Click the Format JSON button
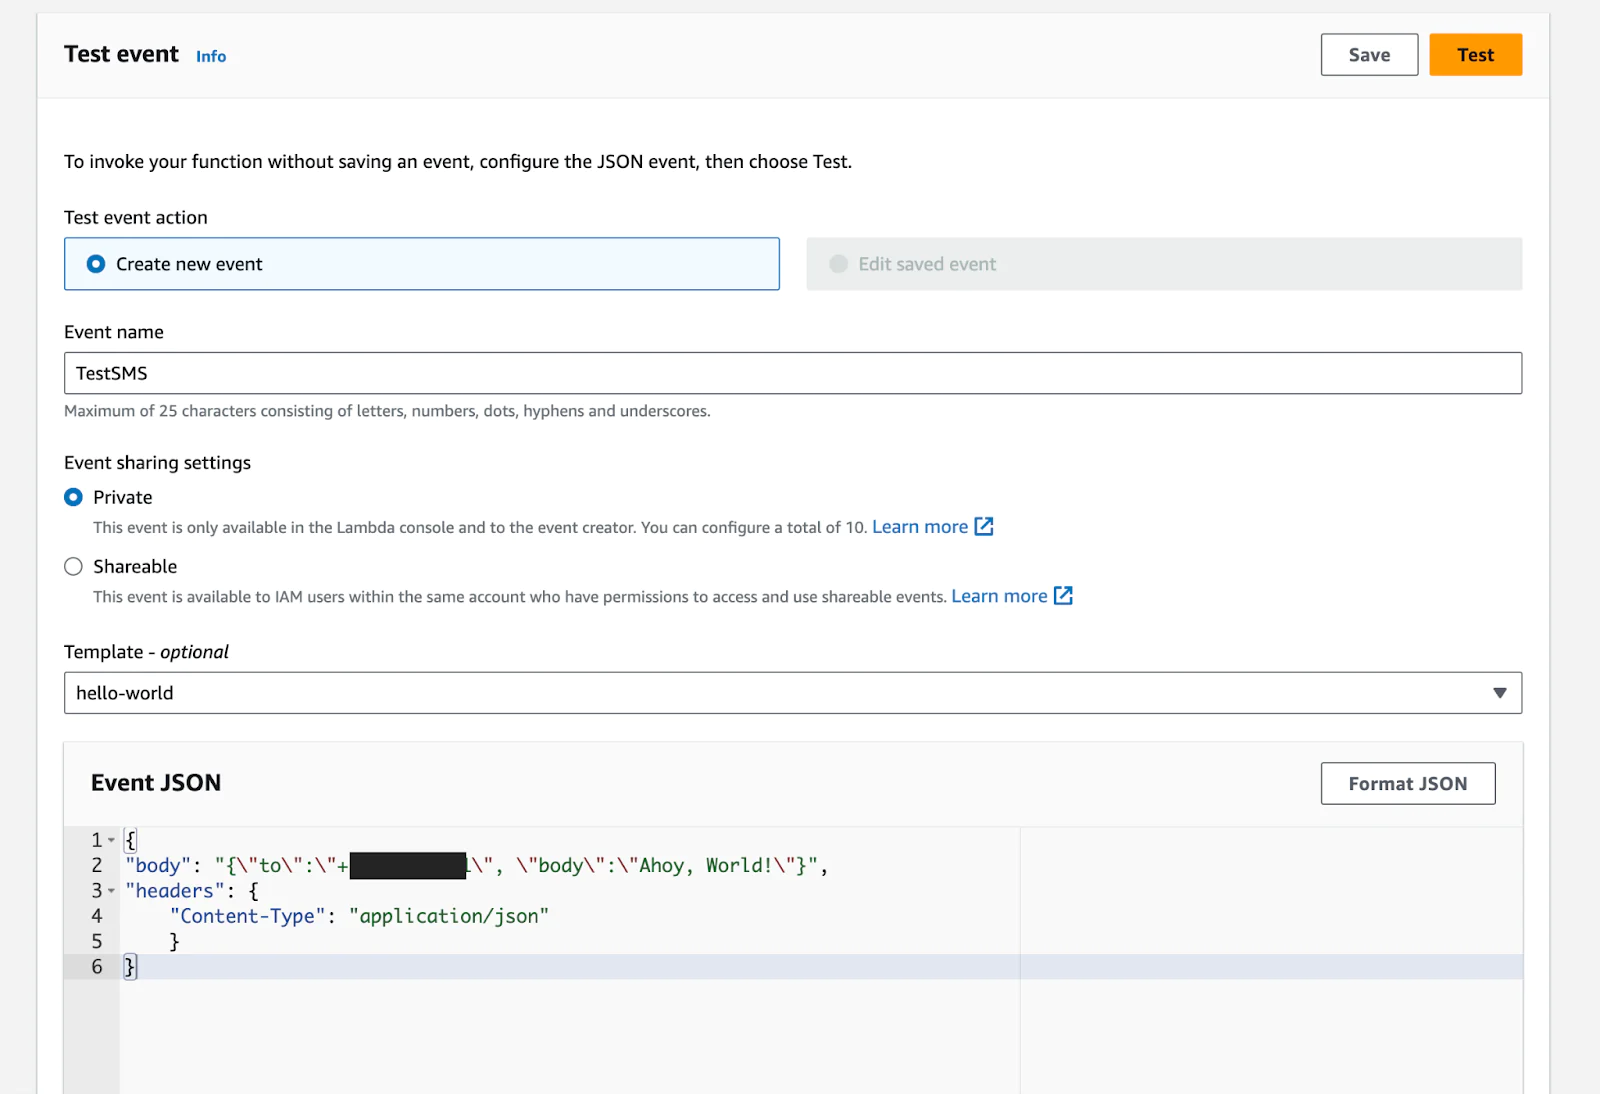This screenshot has width=1600, height=1094. 1408,784
